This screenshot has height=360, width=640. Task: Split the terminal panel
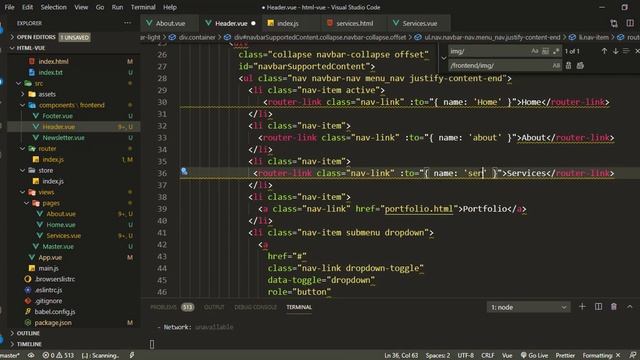pos(598,307)
